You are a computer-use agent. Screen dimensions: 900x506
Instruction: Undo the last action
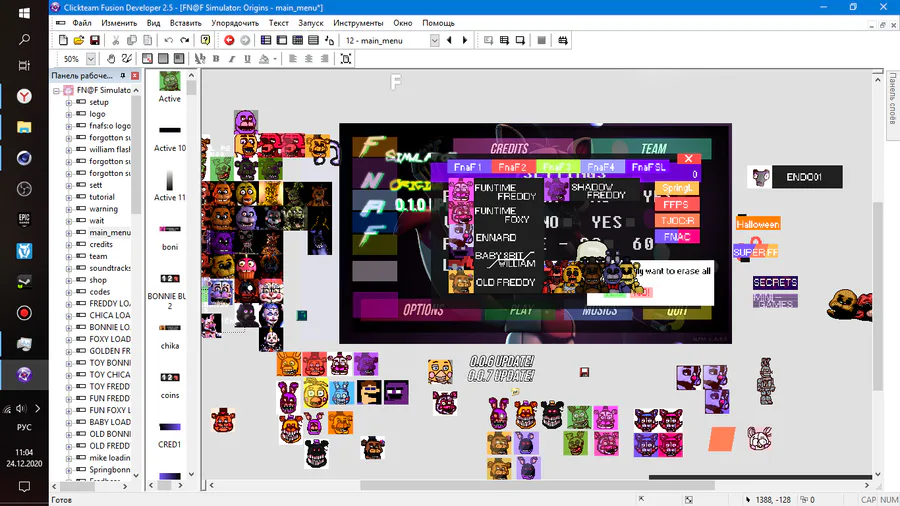(168, 40)
